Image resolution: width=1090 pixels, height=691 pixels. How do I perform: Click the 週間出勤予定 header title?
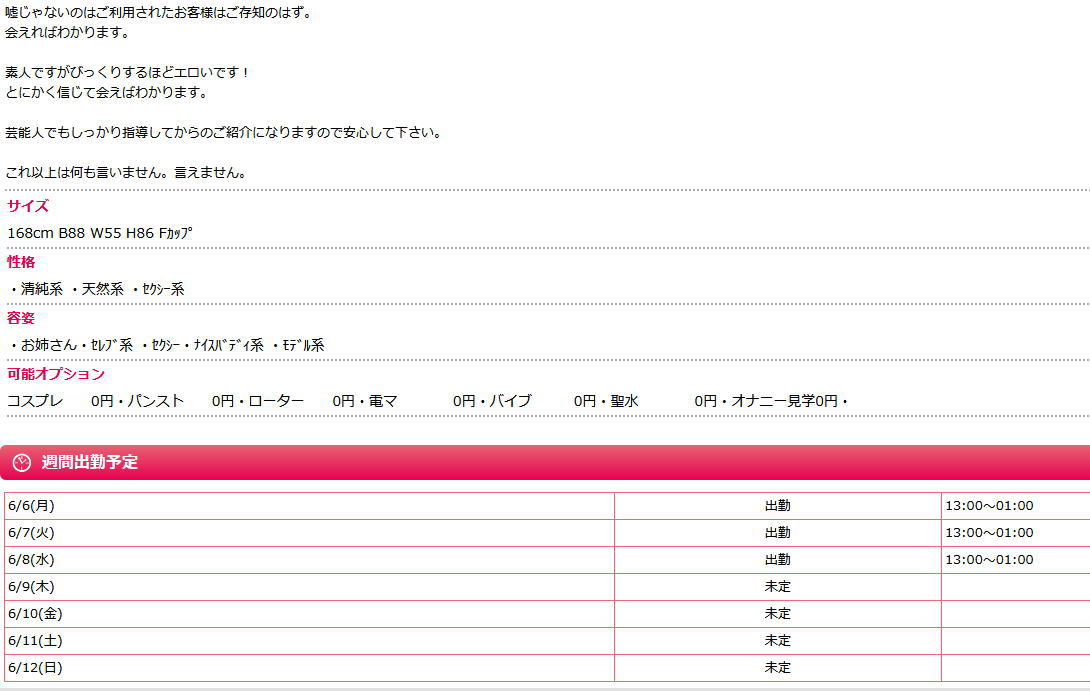(90, 462)
